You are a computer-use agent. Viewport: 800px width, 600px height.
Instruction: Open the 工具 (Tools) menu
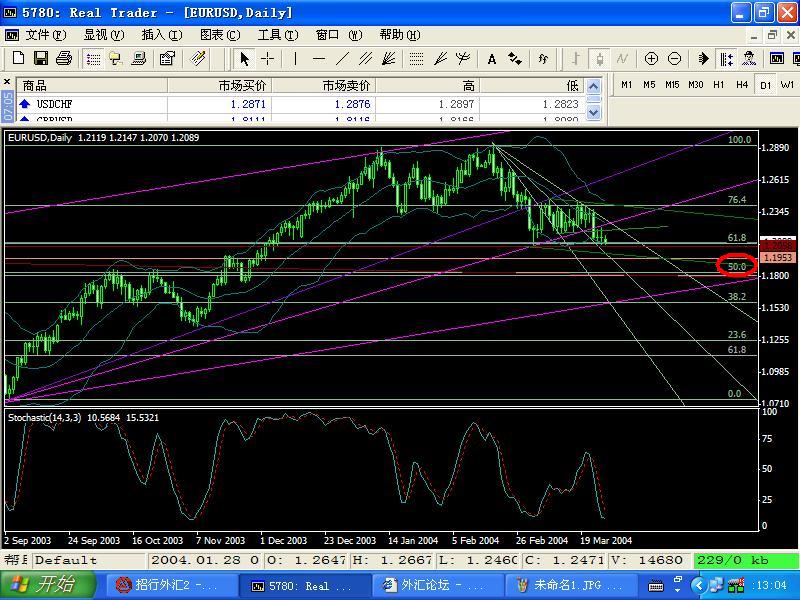(276, 35)
